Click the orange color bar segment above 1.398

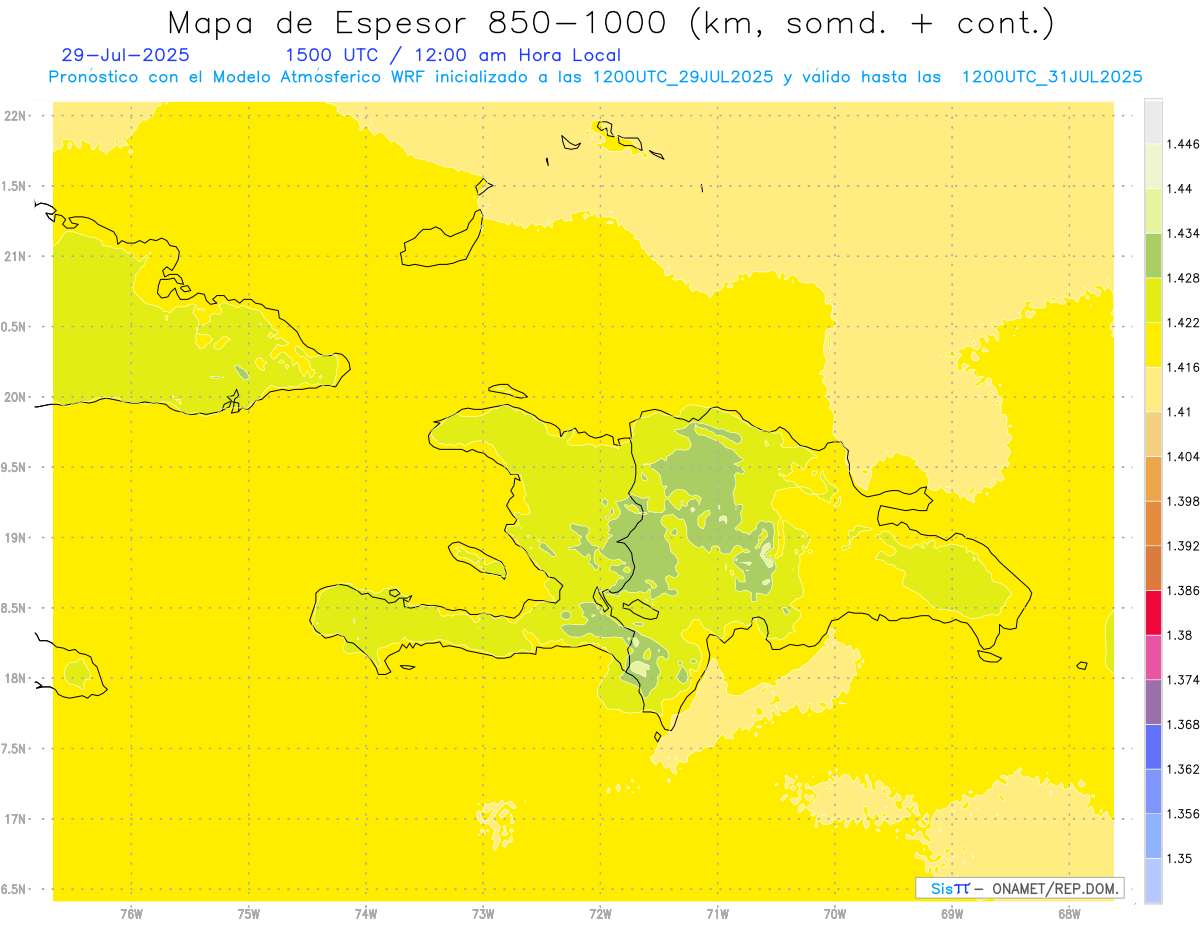pos(1153,479)
